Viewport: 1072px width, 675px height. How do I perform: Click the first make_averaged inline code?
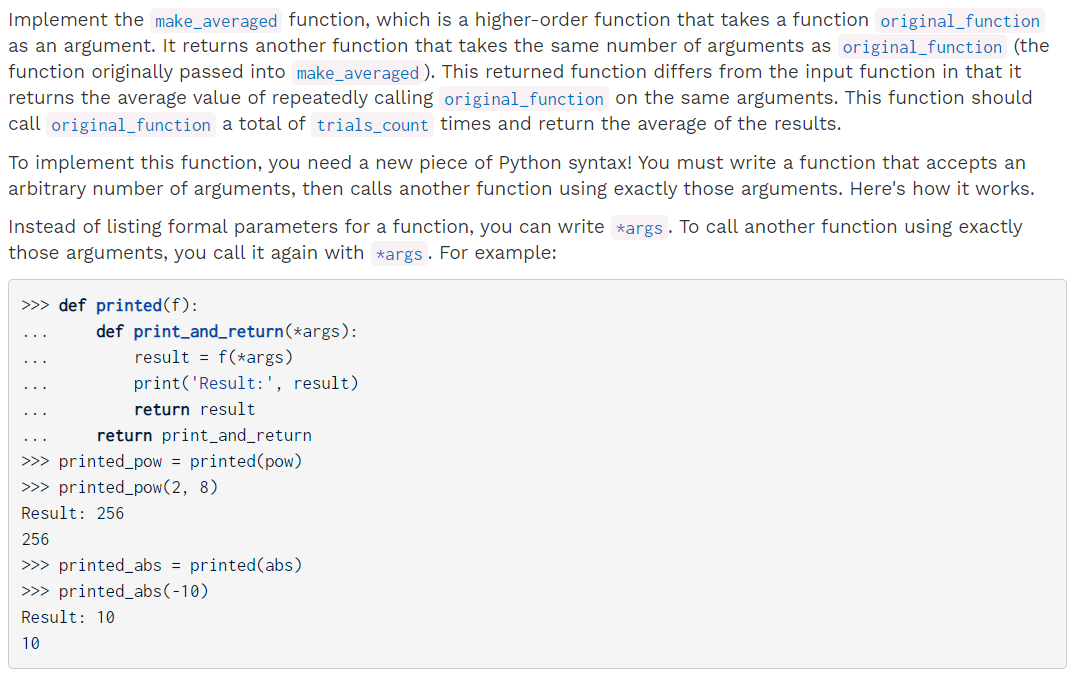[216, 21]
